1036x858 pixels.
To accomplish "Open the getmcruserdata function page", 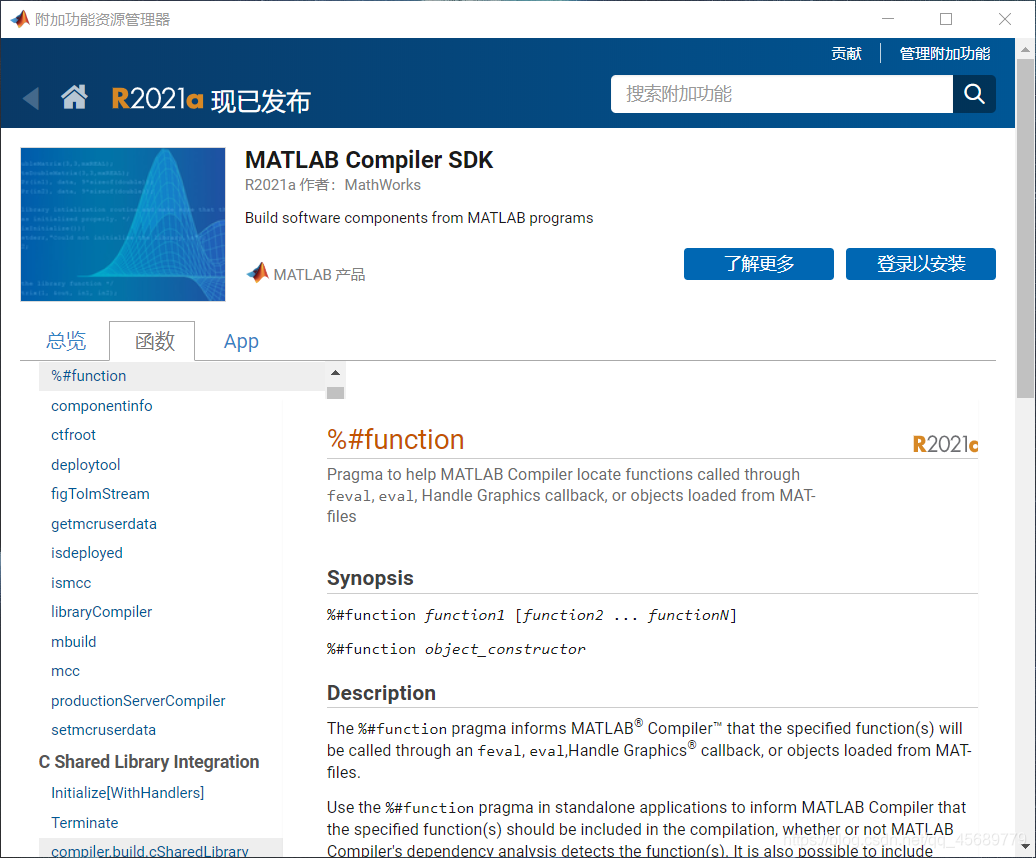I will [104, 524].
